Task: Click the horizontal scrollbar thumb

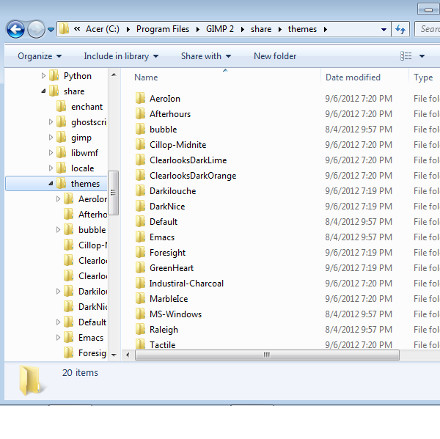Action: click(x=267, y=355)
